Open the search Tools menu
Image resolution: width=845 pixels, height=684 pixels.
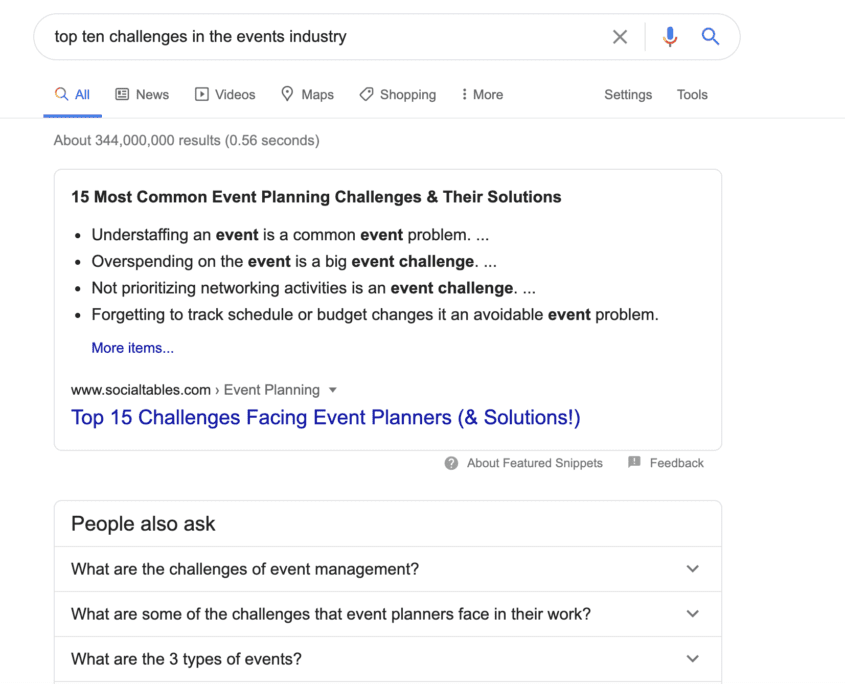pos(692,94)
